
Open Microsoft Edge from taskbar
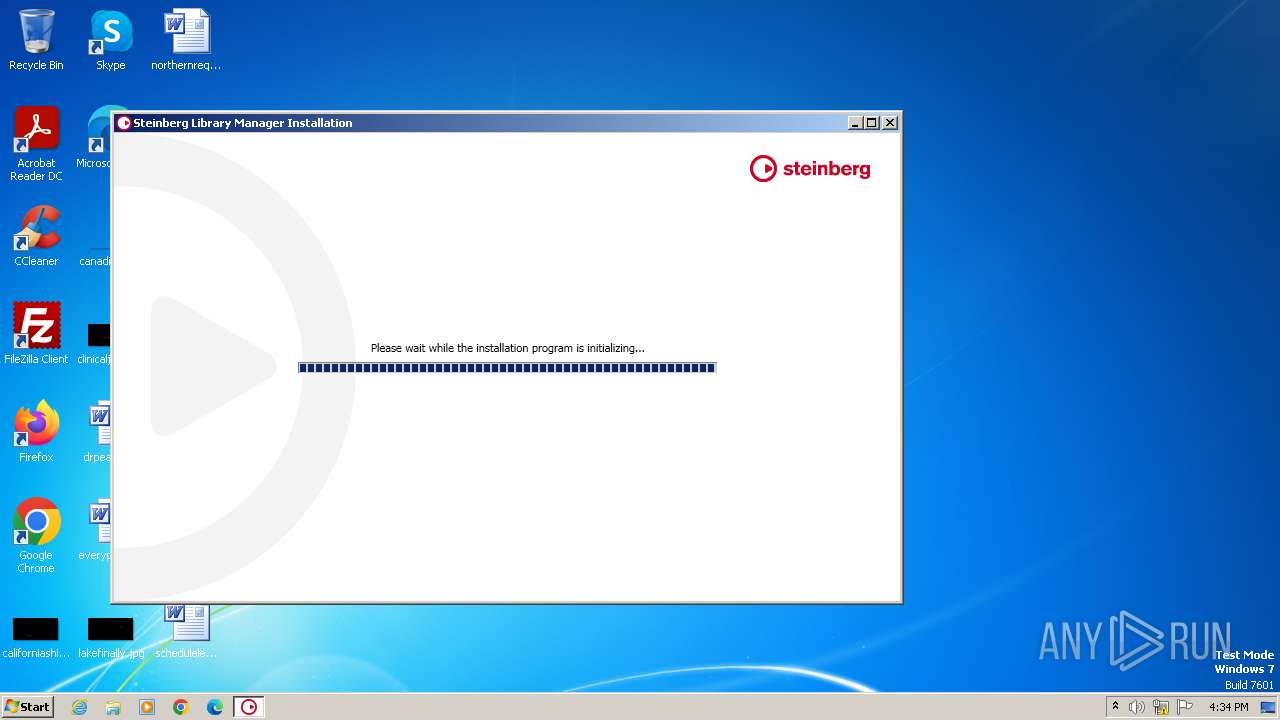215,707
